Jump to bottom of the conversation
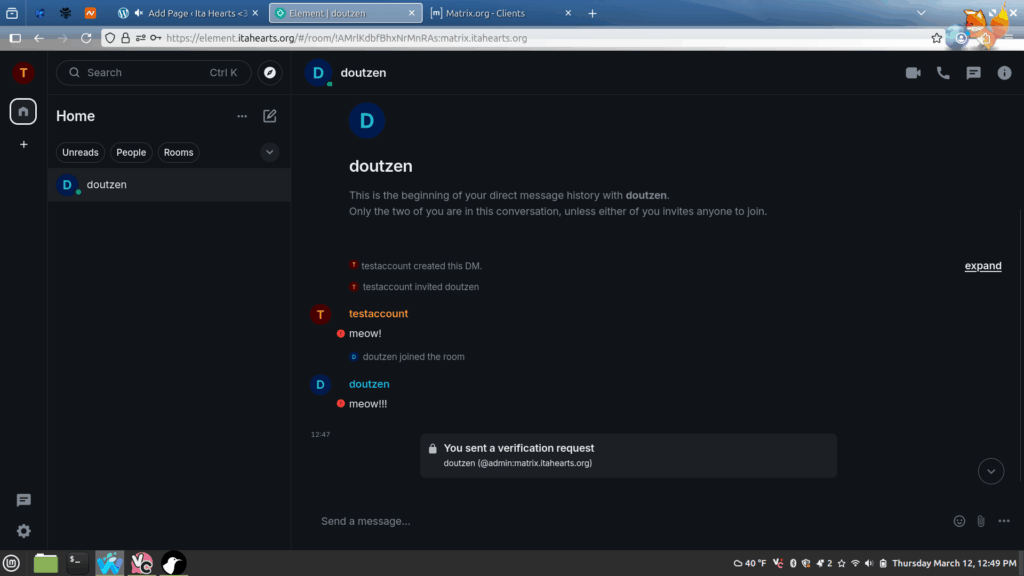The width and height of the screenshot is (1024, 576). [x=990, y=471]
